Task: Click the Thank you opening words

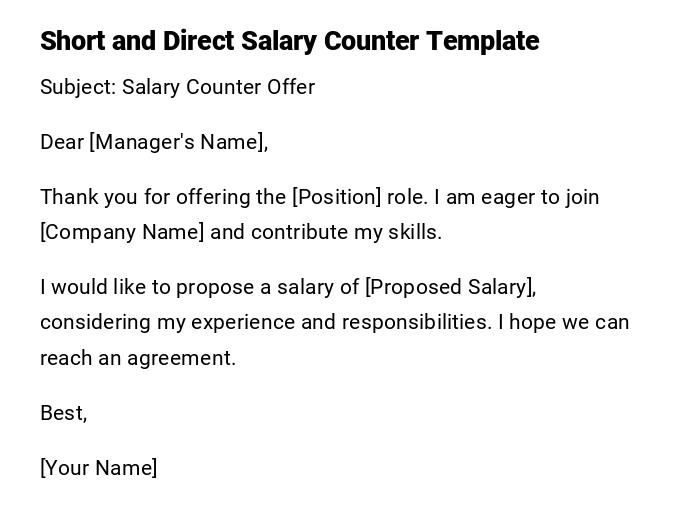Action: coord(79,197)
